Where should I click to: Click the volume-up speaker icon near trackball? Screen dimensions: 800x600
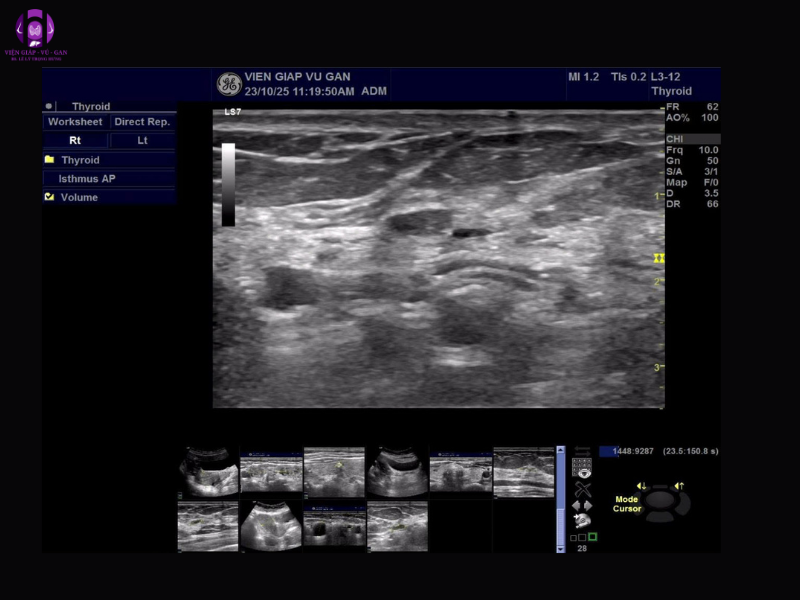pos(678,486)
